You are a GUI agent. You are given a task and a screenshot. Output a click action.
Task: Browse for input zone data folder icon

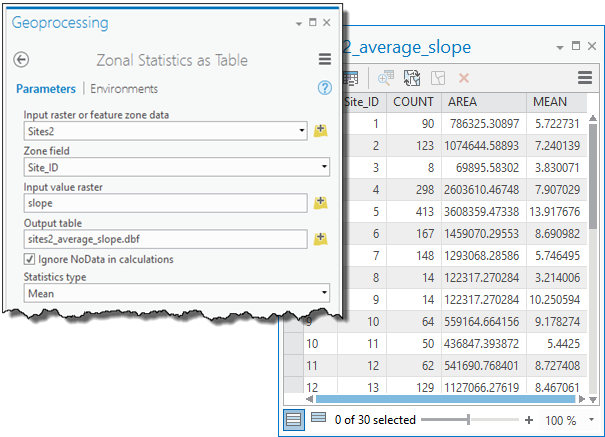[320, 131]
